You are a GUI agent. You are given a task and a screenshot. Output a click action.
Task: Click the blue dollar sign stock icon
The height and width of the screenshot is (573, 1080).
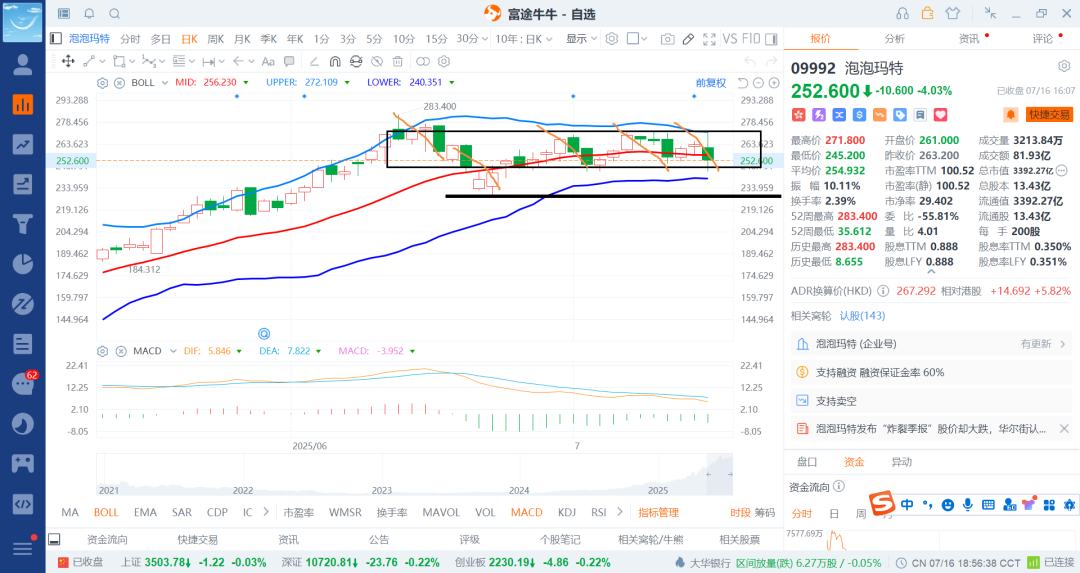pyautogui.click(x=859, y=115)
